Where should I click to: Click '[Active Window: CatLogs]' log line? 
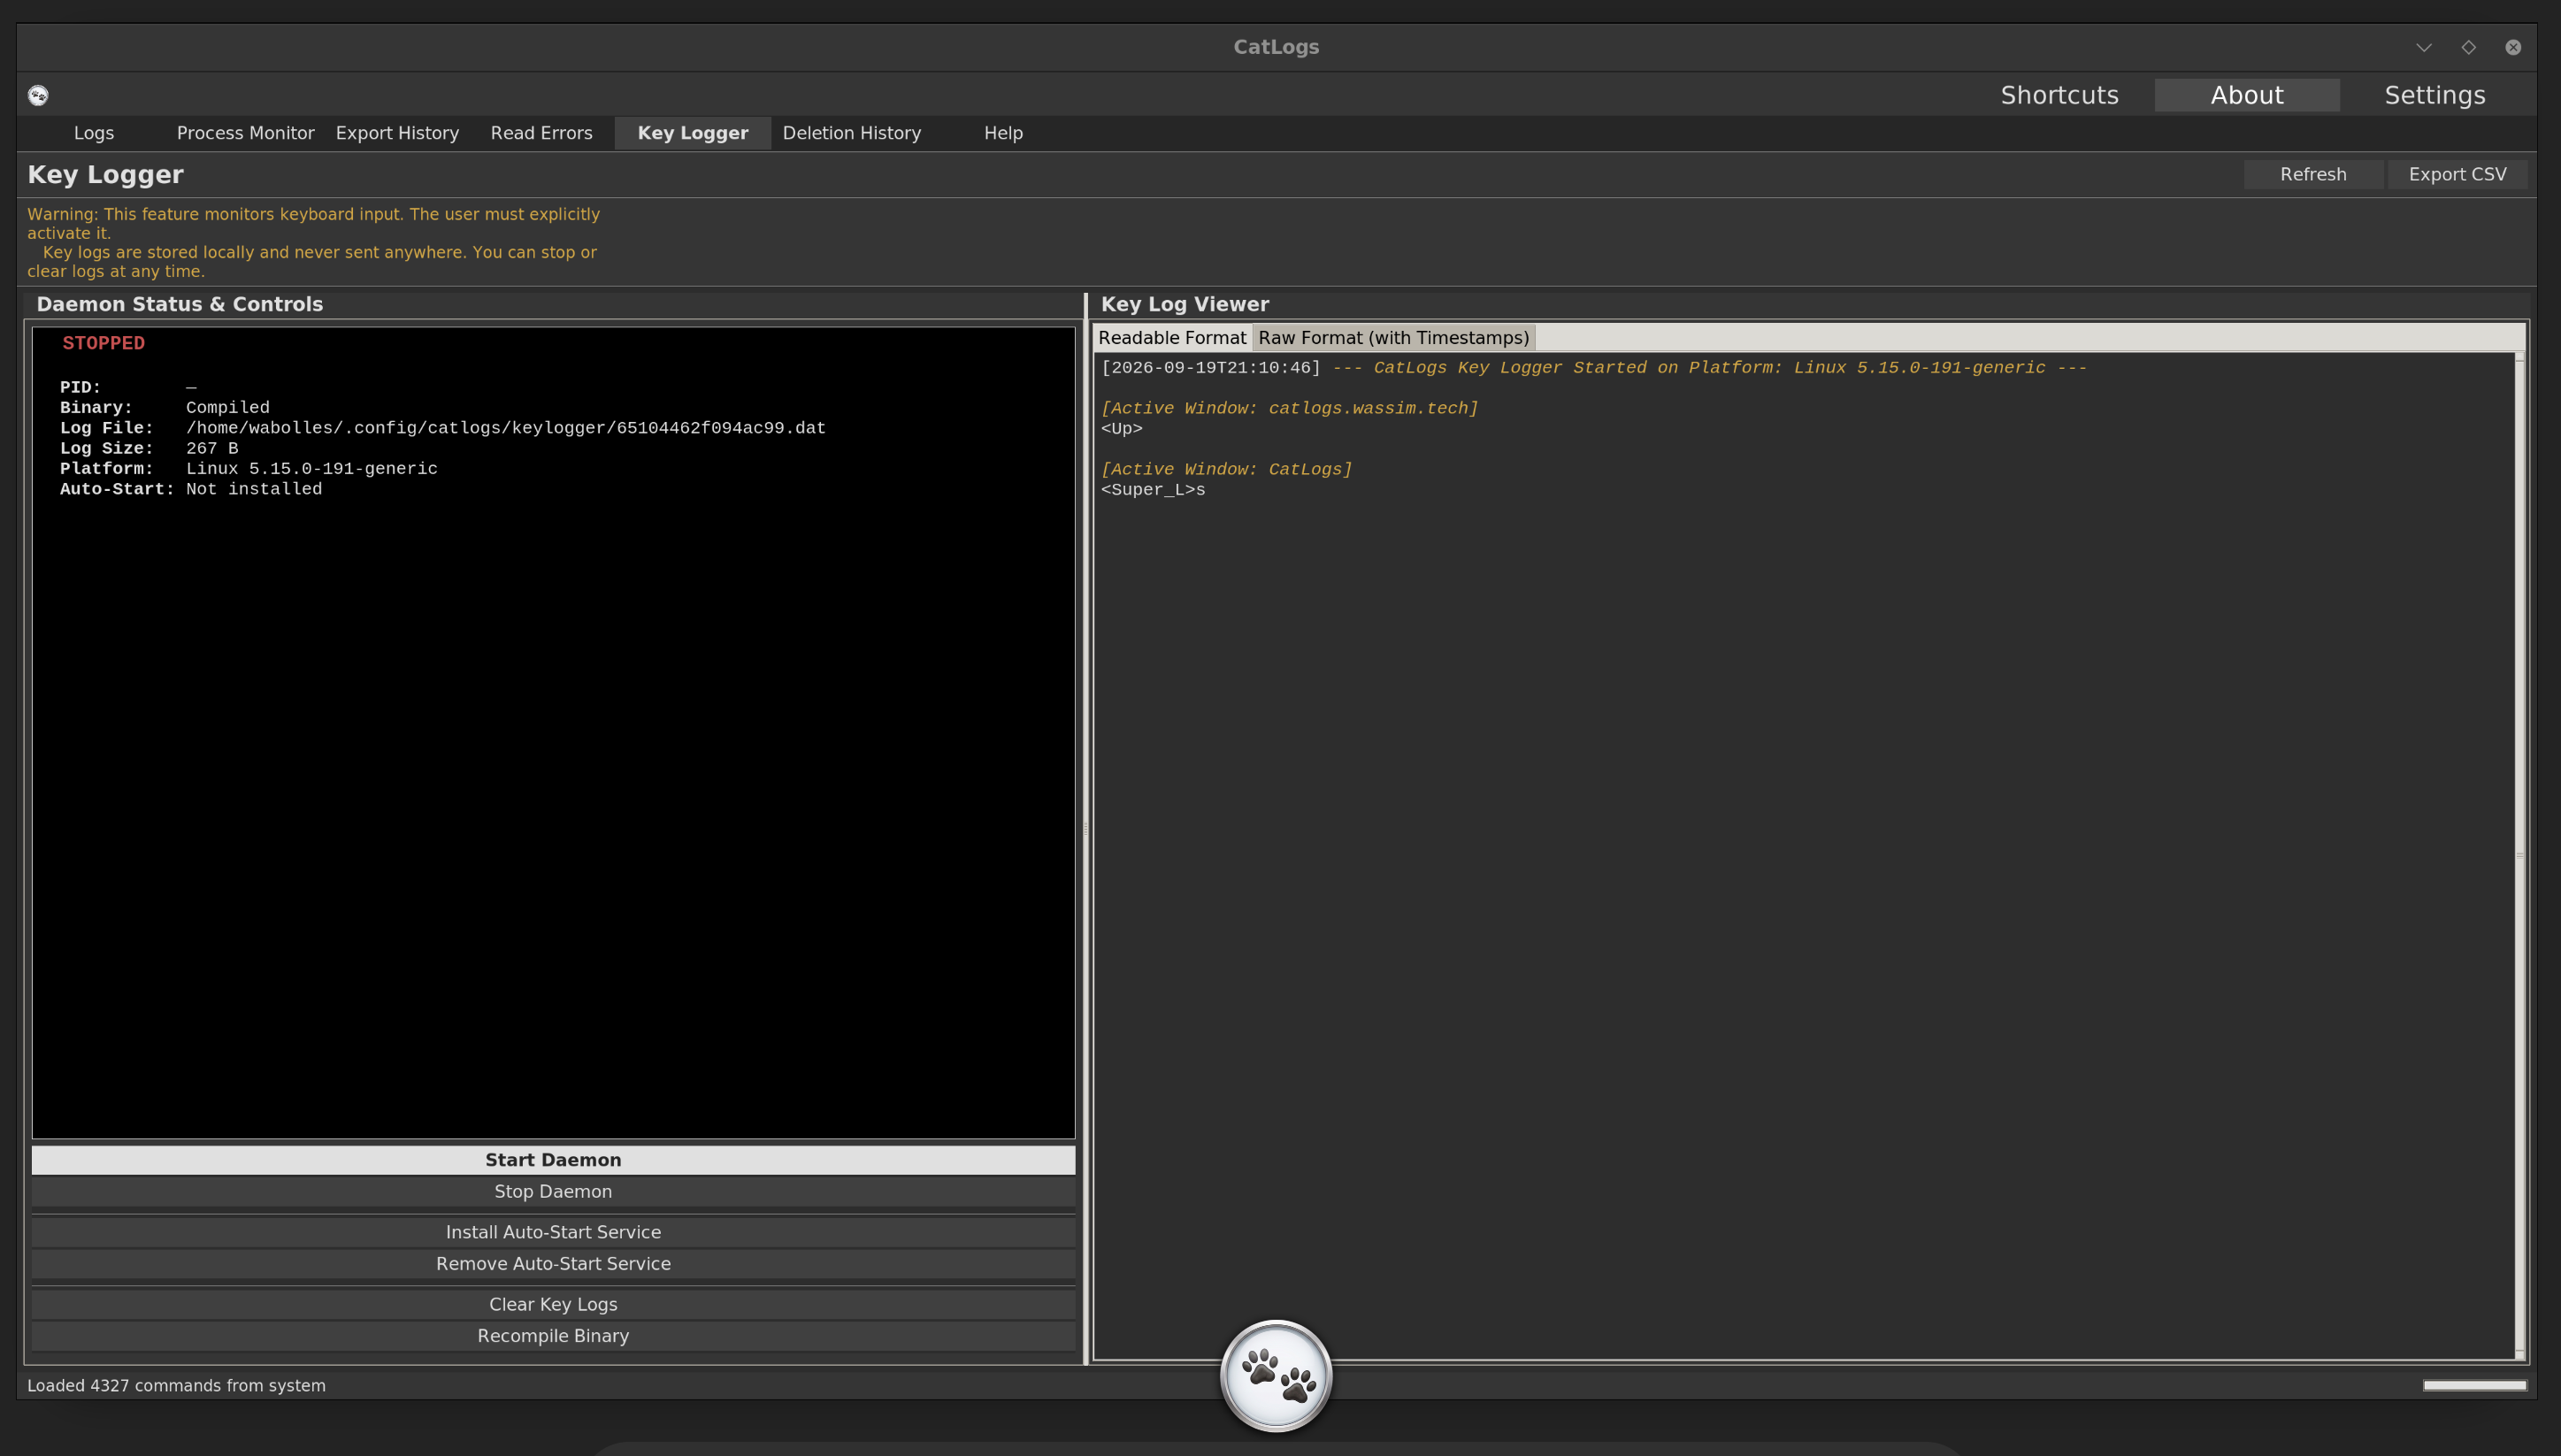click(x=1226, y=469)
